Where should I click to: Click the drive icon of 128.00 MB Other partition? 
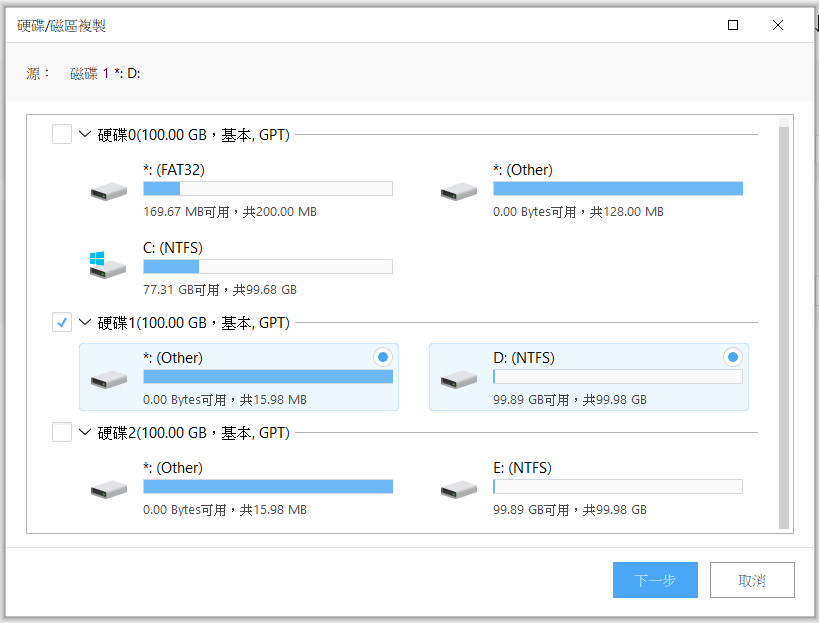coord(459,192)
